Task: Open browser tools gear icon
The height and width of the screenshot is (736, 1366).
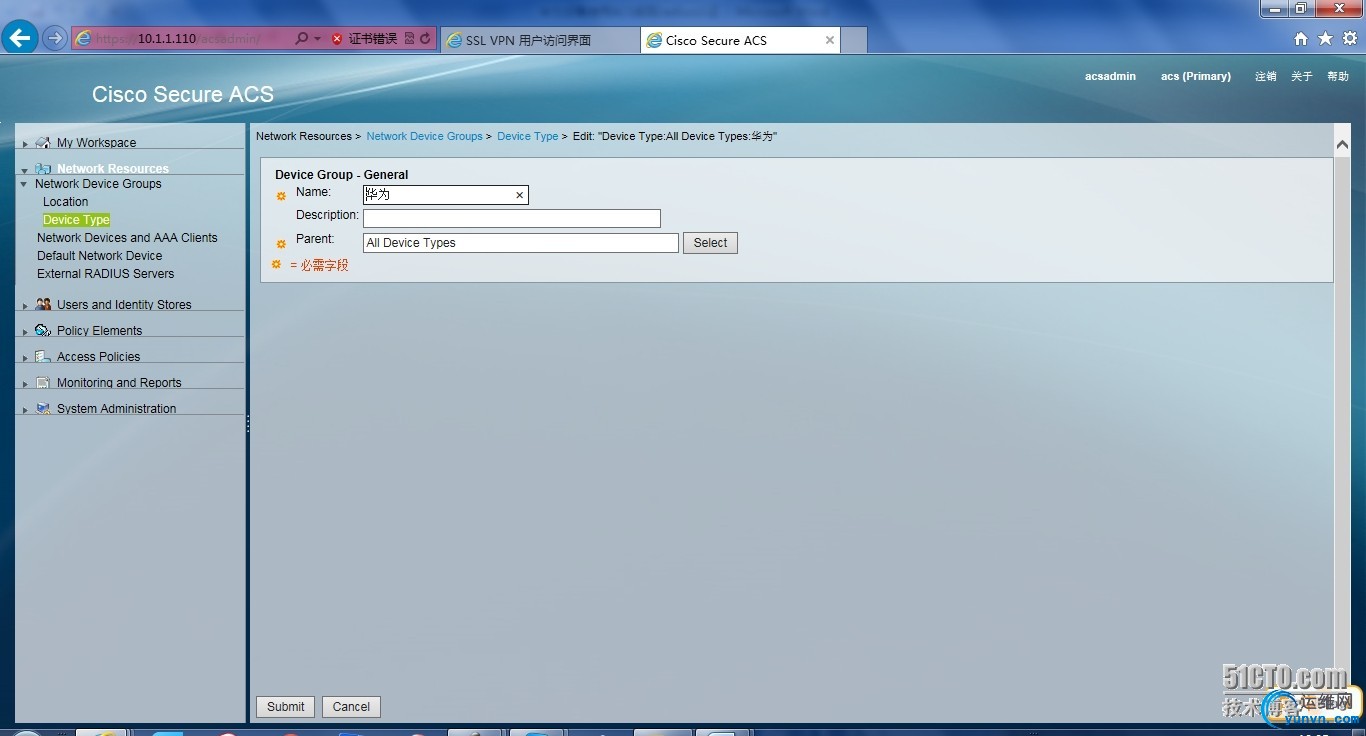Action: (1350, 39)
